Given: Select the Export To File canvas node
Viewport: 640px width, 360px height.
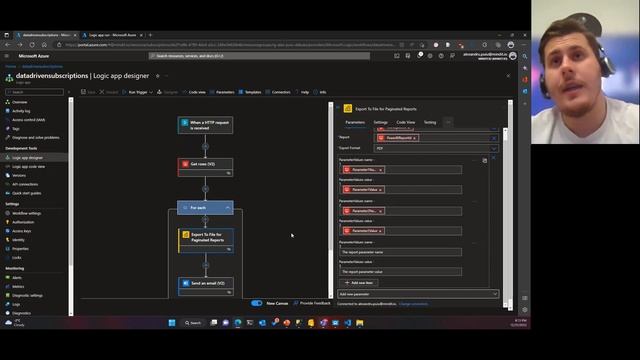Looking at the screenshot, I should click(206, 240).
